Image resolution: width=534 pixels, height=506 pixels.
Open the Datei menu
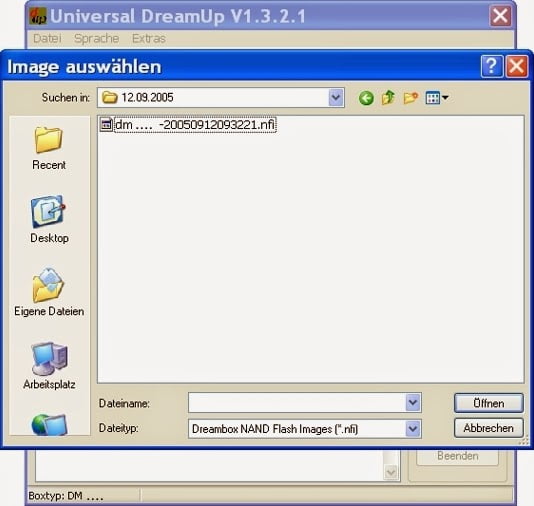pos(47,38)
